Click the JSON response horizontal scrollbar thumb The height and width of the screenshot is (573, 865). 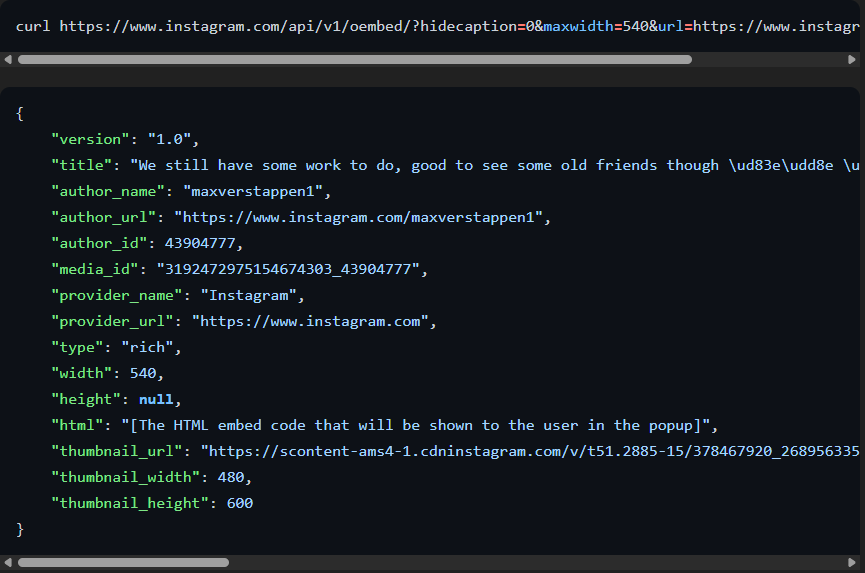point(123,563)
